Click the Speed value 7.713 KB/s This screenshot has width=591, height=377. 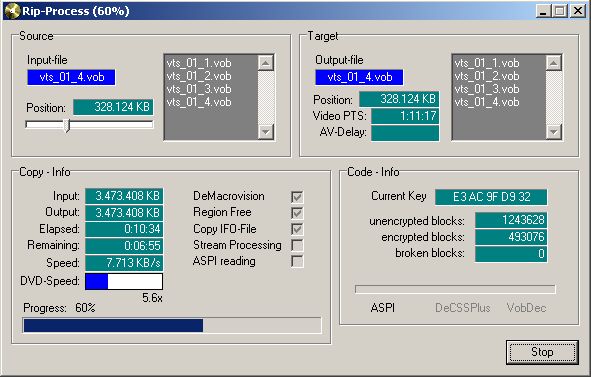coord(124,263)
